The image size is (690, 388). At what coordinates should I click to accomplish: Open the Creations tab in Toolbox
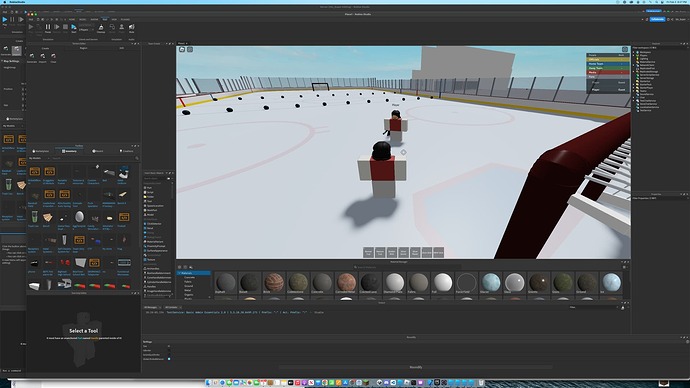click(x=126, y=151)
